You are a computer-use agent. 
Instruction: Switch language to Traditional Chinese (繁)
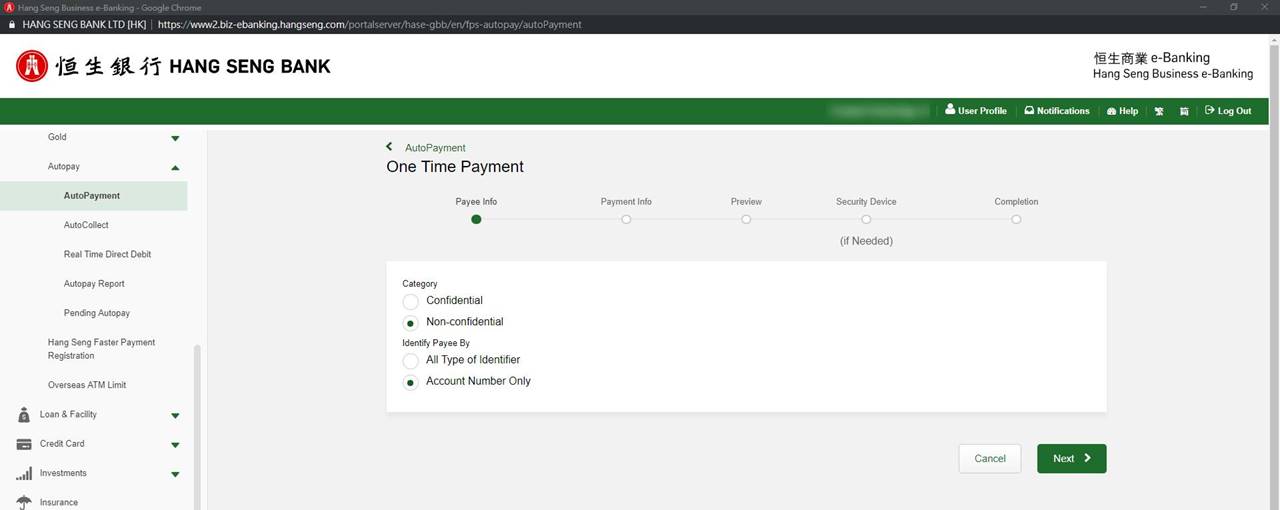tap(1159, 111)
